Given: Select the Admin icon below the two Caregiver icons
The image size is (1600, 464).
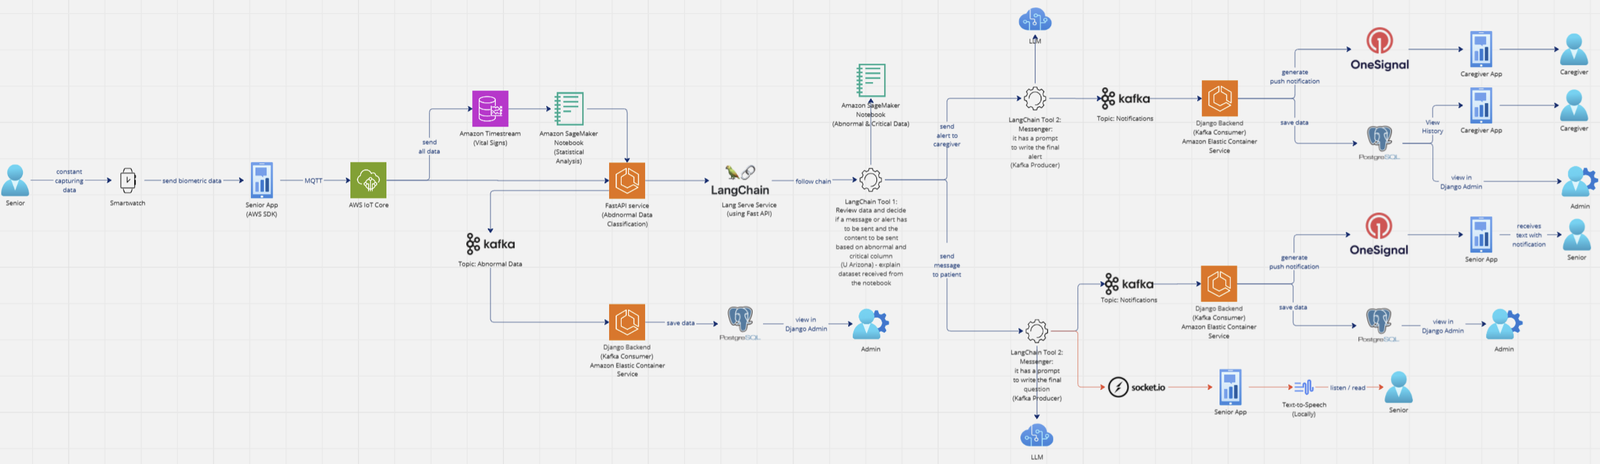Looking at the screenshot, I should click(x=1579, y=183).
